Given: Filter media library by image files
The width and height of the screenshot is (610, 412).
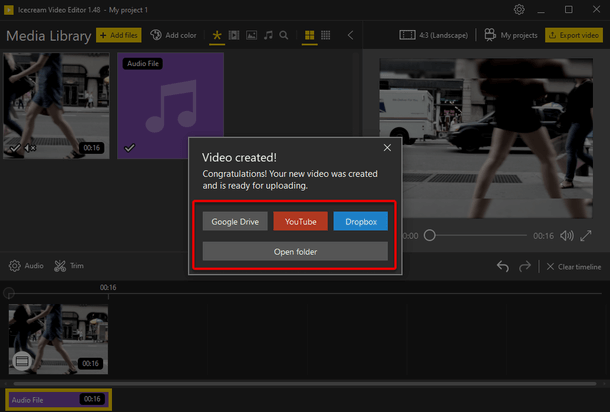Looking at the screenshot, I should point(251,35).
